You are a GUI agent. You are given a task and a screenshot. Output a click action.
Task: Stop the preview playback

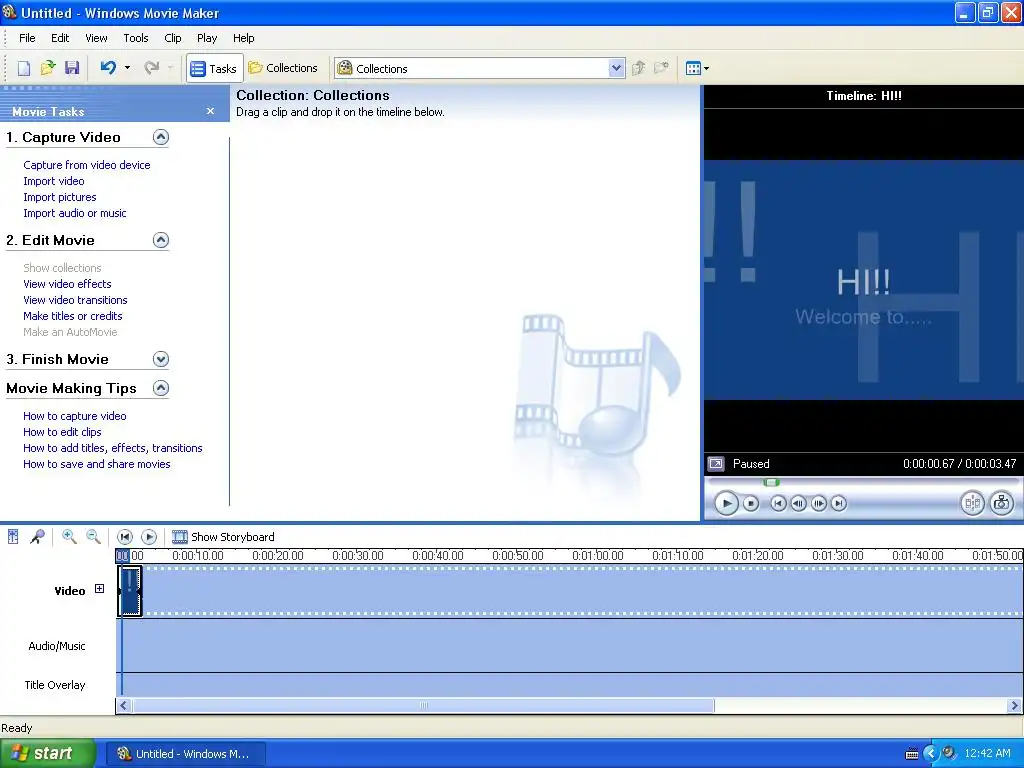751,504
